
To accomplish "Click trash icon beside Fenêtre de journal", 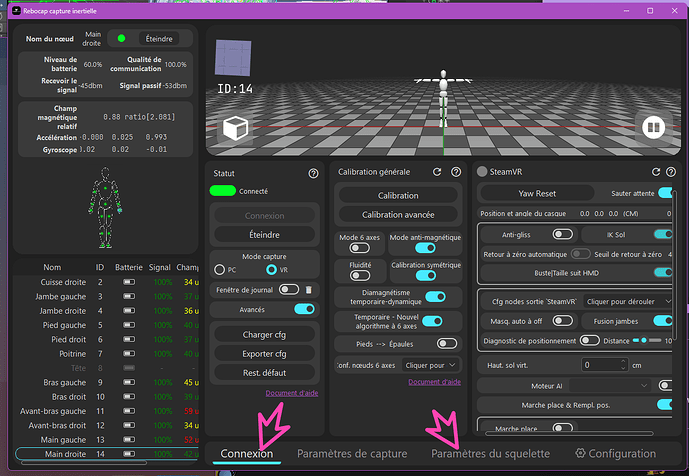I will pyautogui.click(x=309, y=290).
